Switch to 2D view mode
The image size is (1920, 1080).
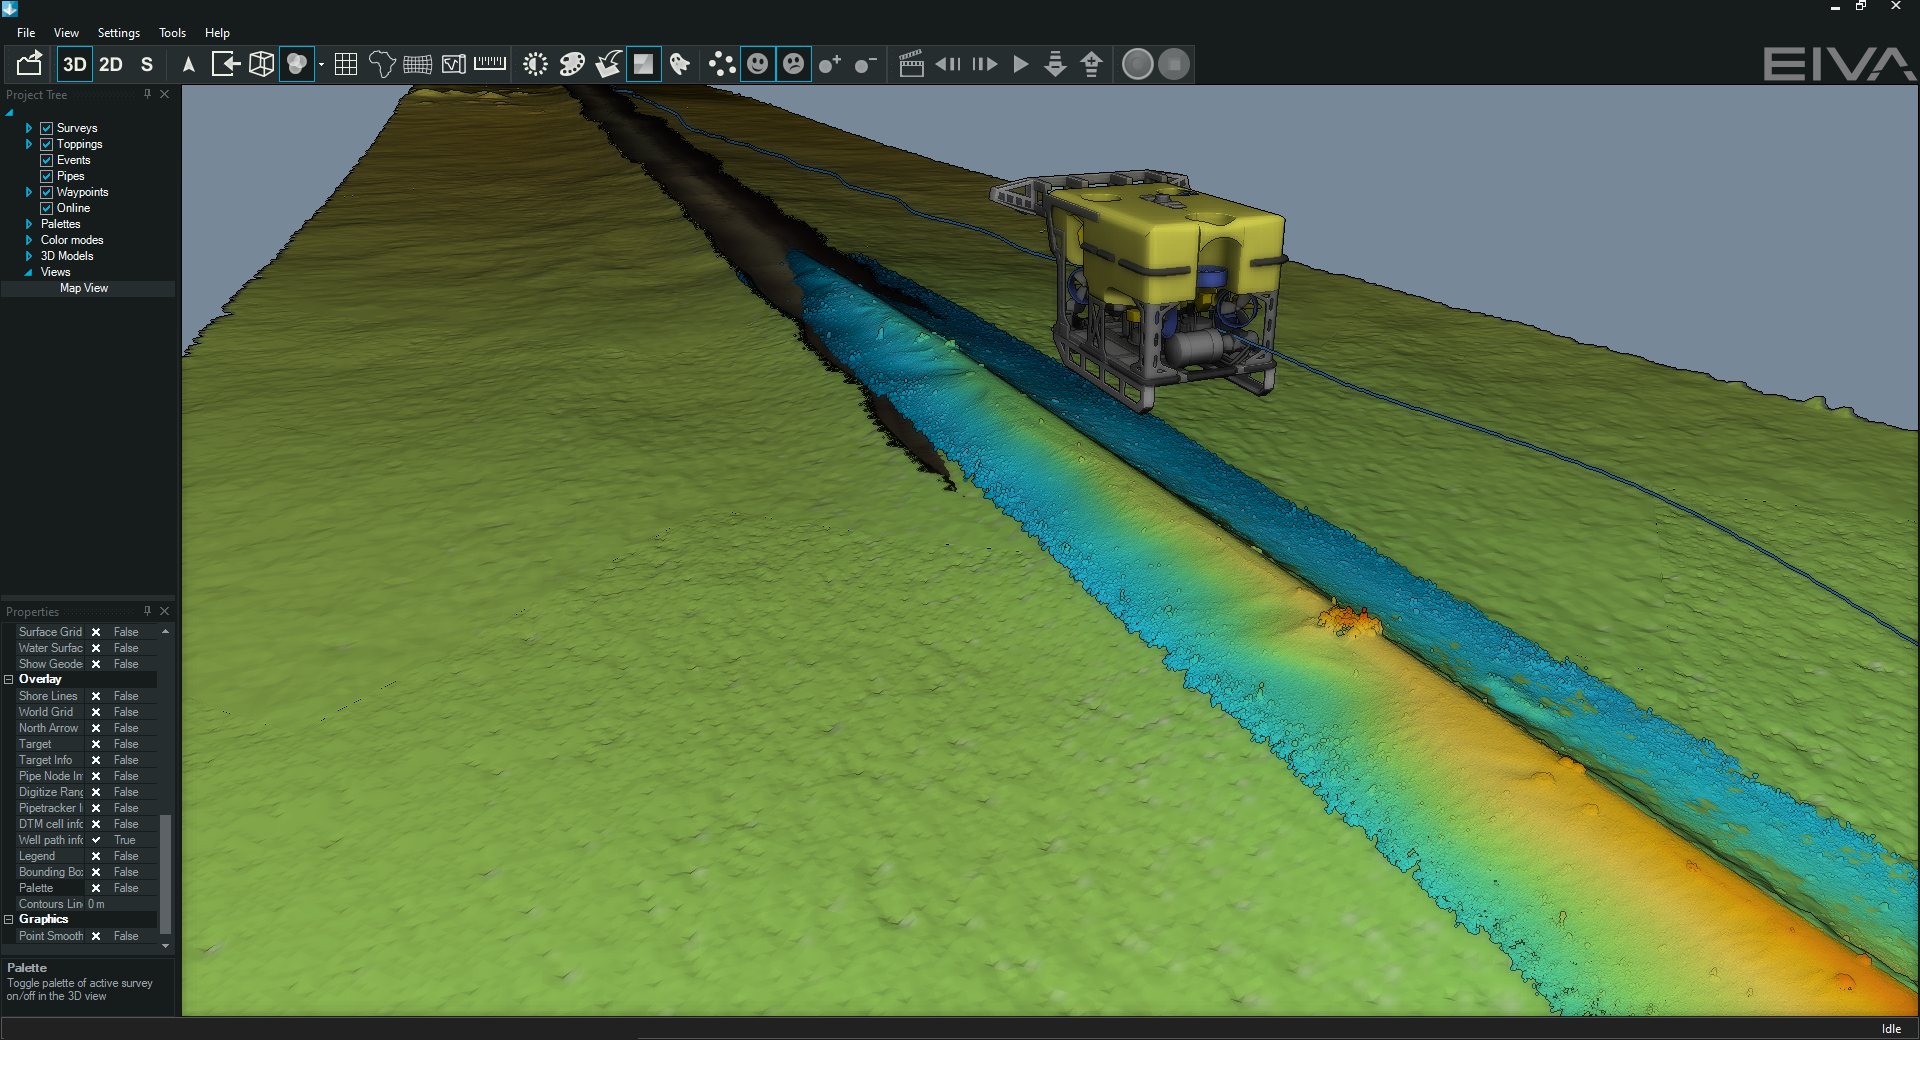coord(110,64)
